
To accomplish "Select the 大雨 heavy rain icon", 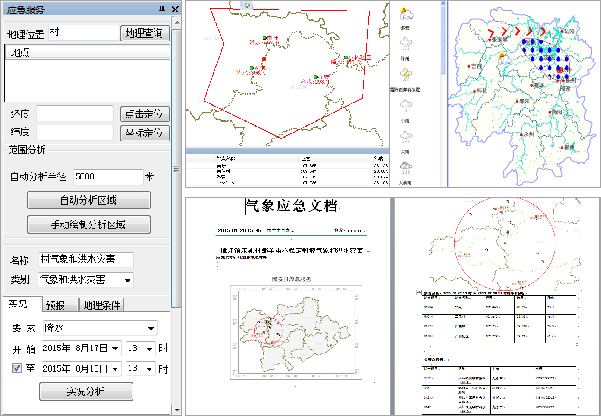I will click(408, 134).
